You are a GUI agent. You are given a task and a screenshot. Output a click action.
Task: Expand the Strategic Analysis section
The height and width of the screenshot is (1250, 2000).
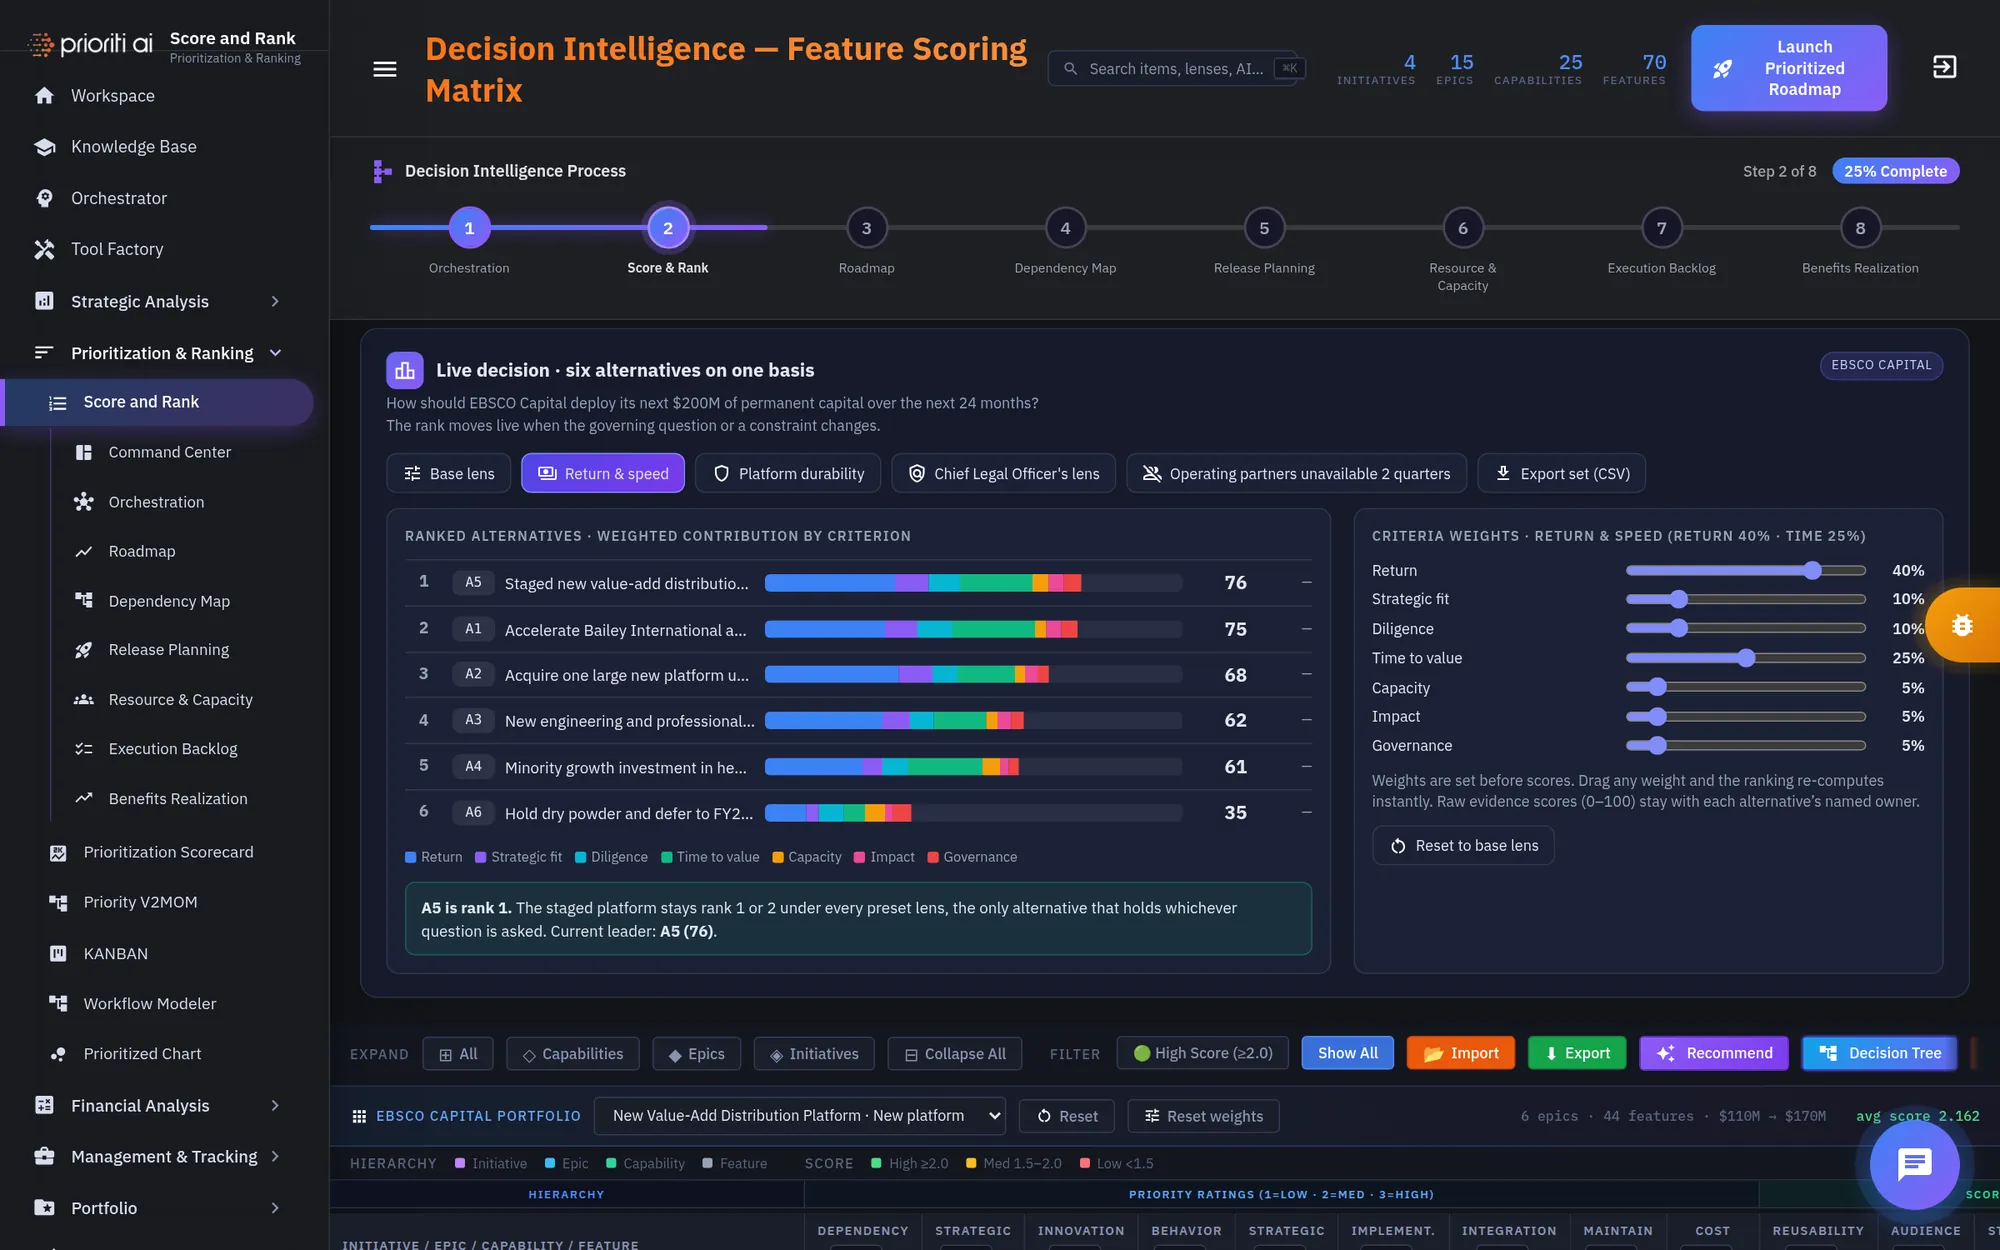pyautogui.click(x=275, y=301)
